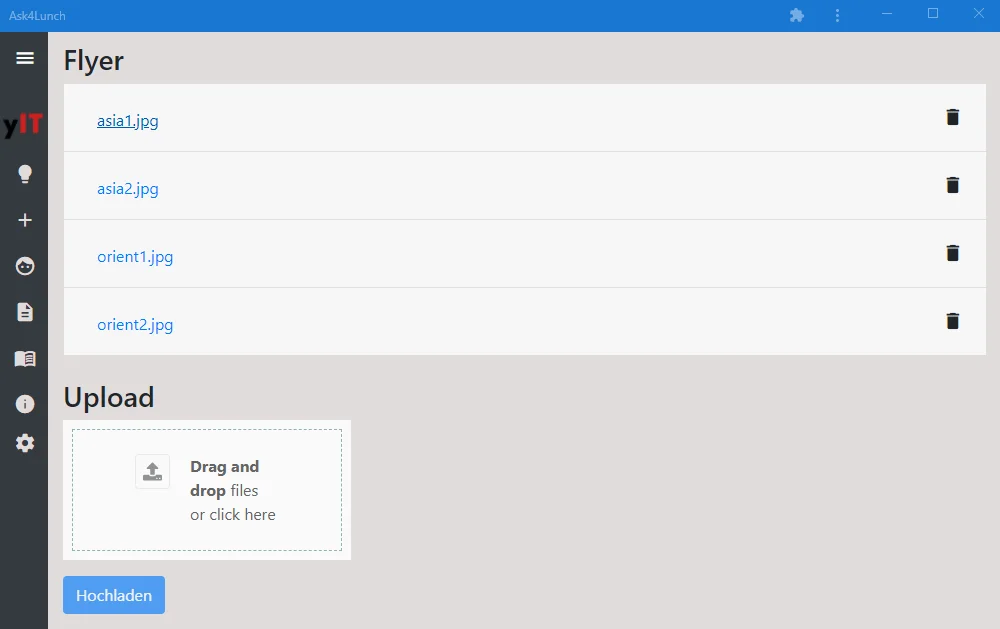Open the orient1.jpg flyer link
Viewport: 1000px width, 629px height.
point(135,257)
